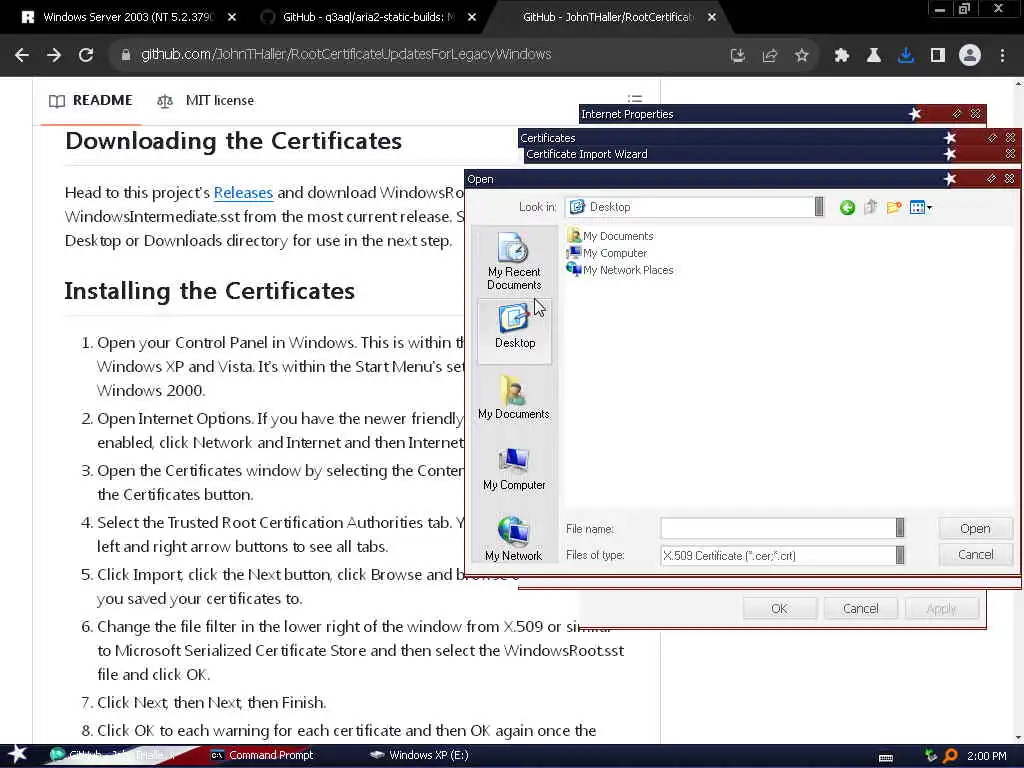Viewport: 1024px width, 768px height.
Task: Show Chrome downloads
Action: 906,56
